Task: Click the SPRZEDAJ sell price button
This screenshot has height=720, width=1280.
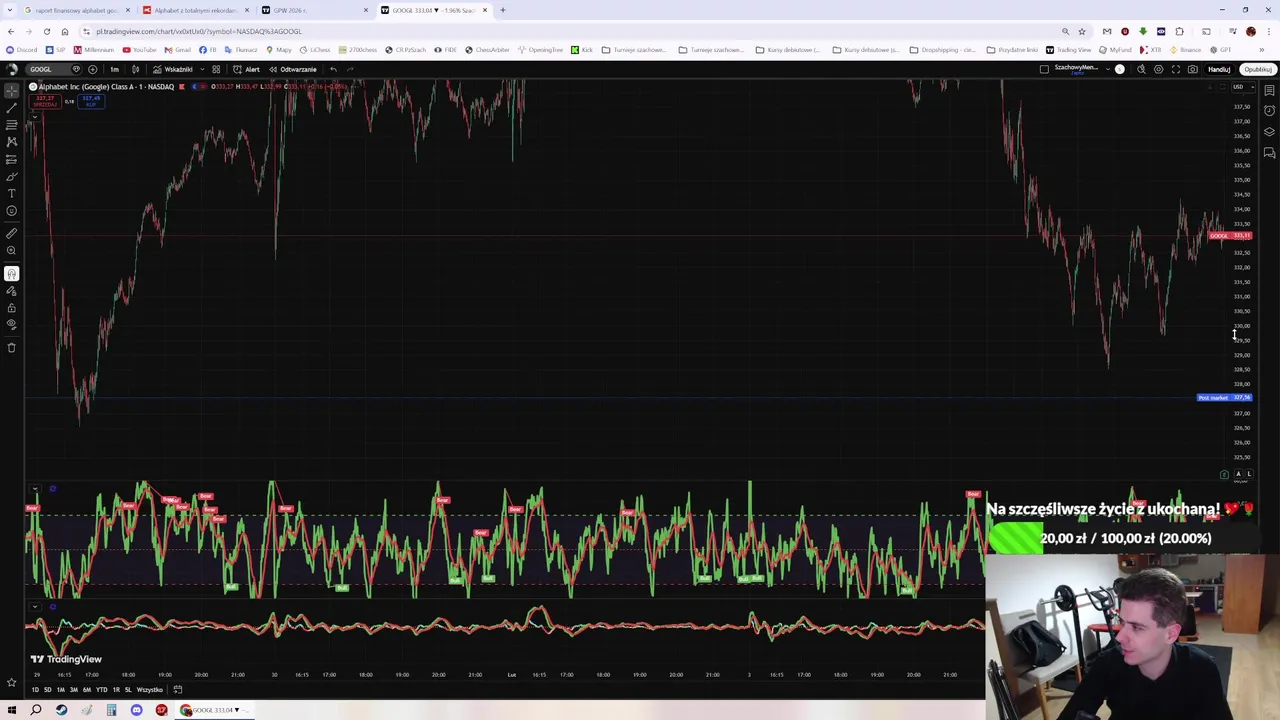Action: 45,101
